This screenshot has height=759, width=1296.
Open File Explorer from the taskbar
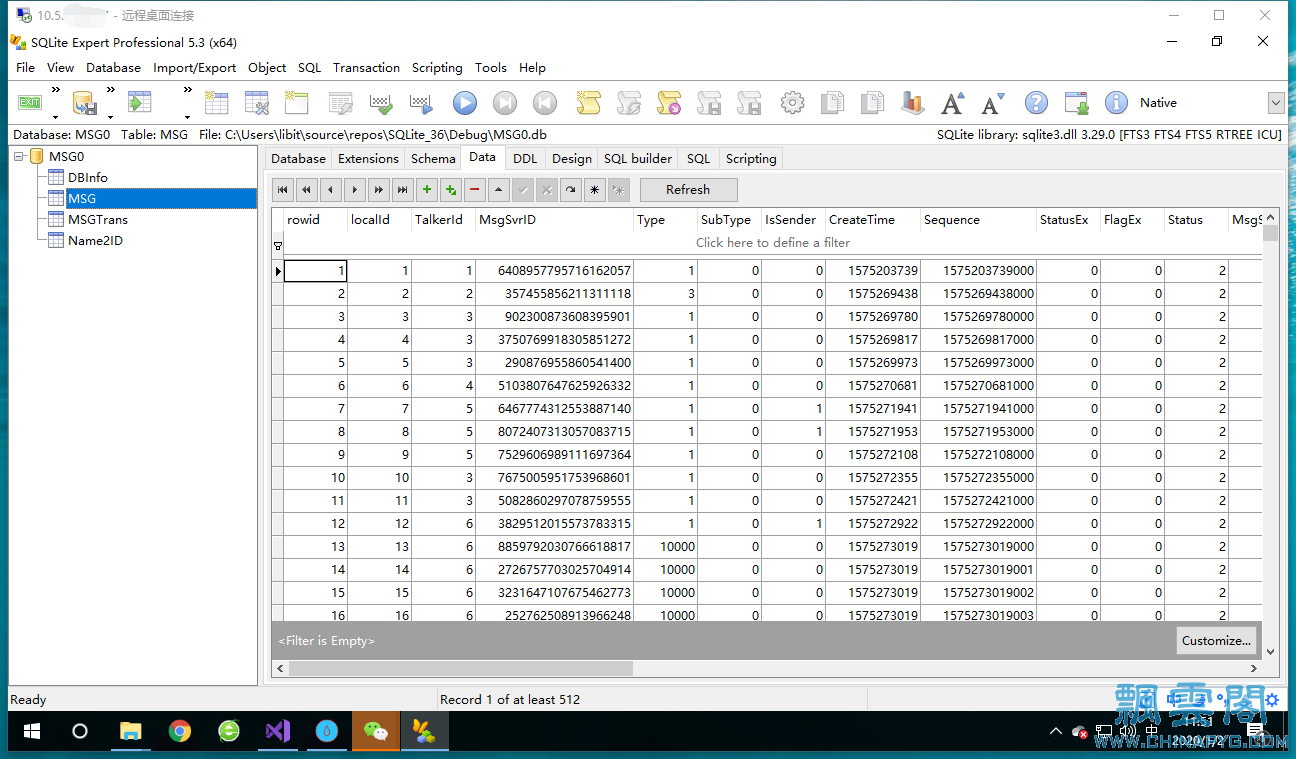(131, 732)
